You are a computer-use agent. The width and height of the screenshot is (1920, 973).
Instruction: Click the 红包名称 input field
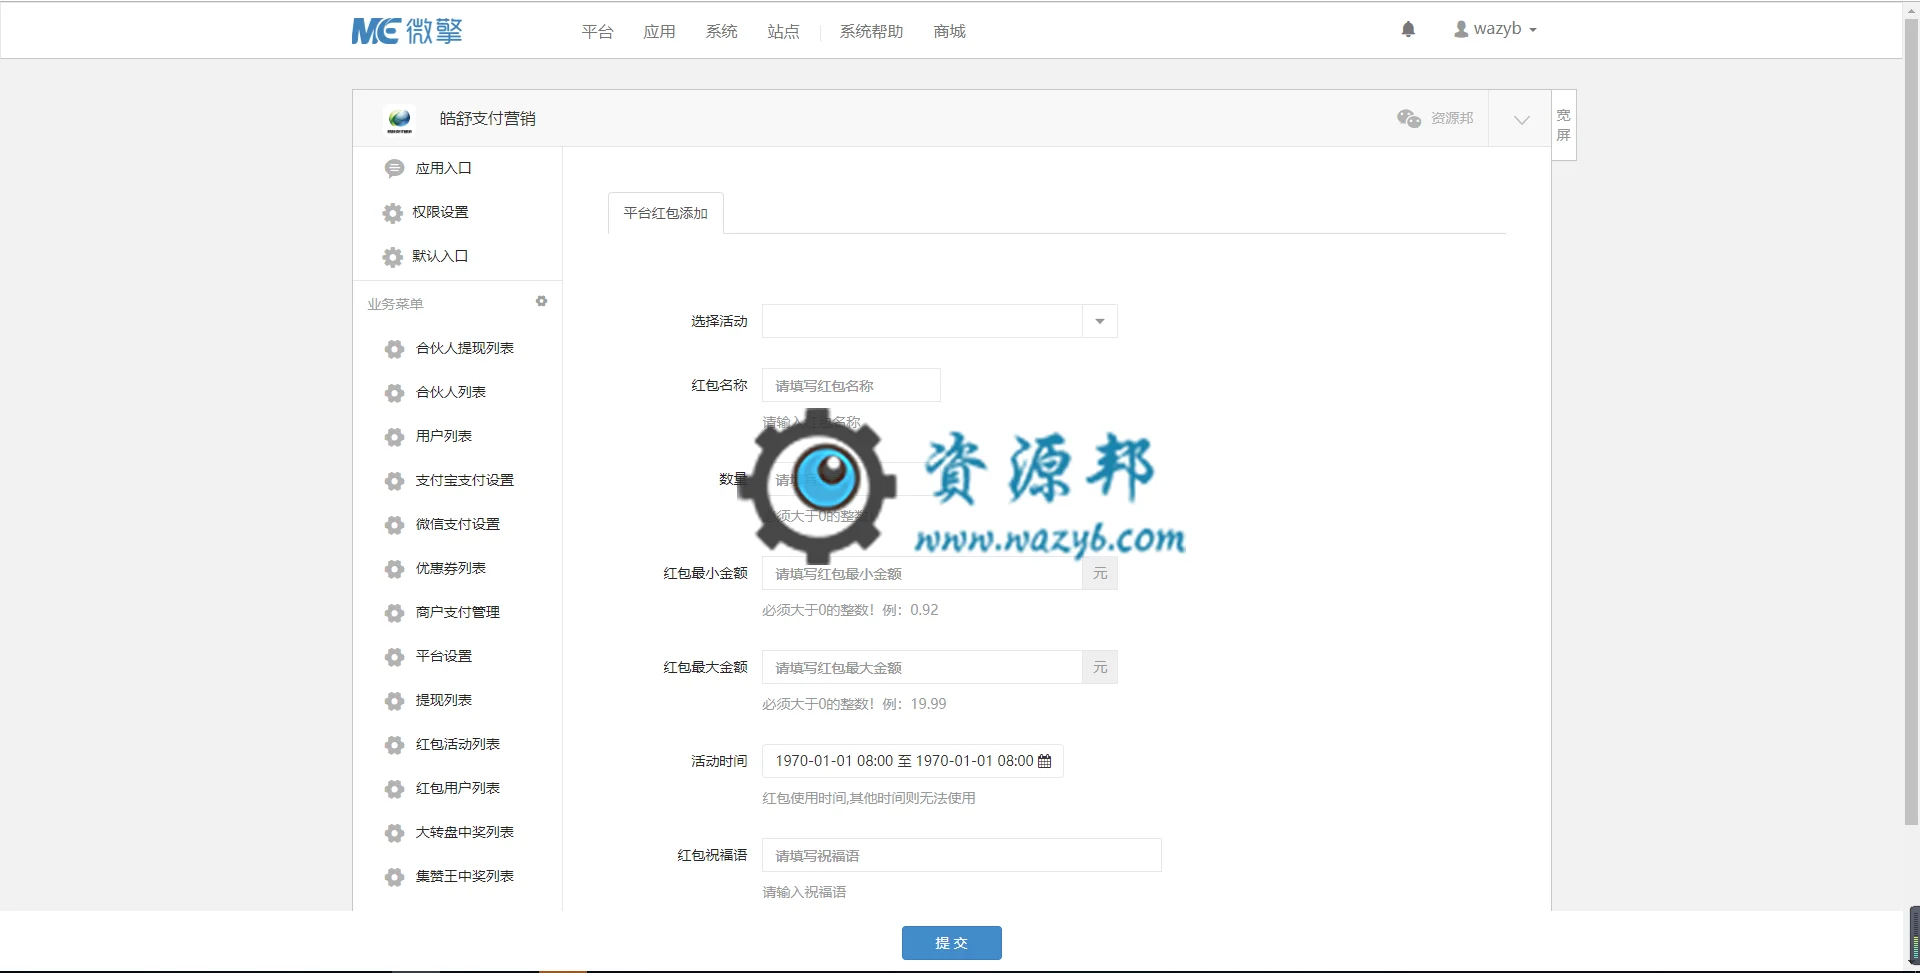(x=851, y=385)
